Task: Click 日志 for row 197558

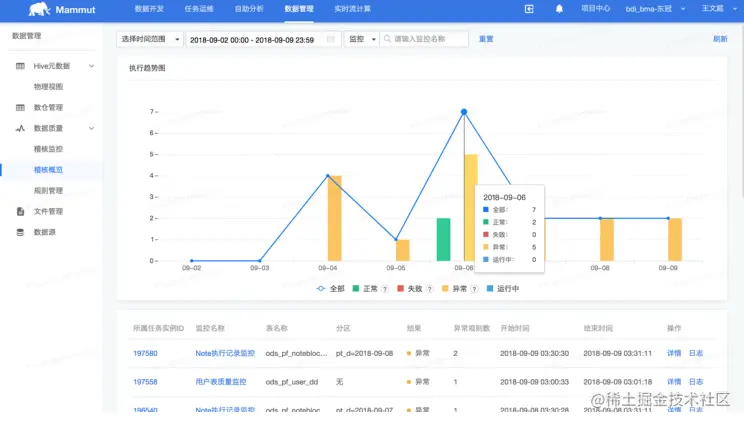Action: [x=696, y=382]
